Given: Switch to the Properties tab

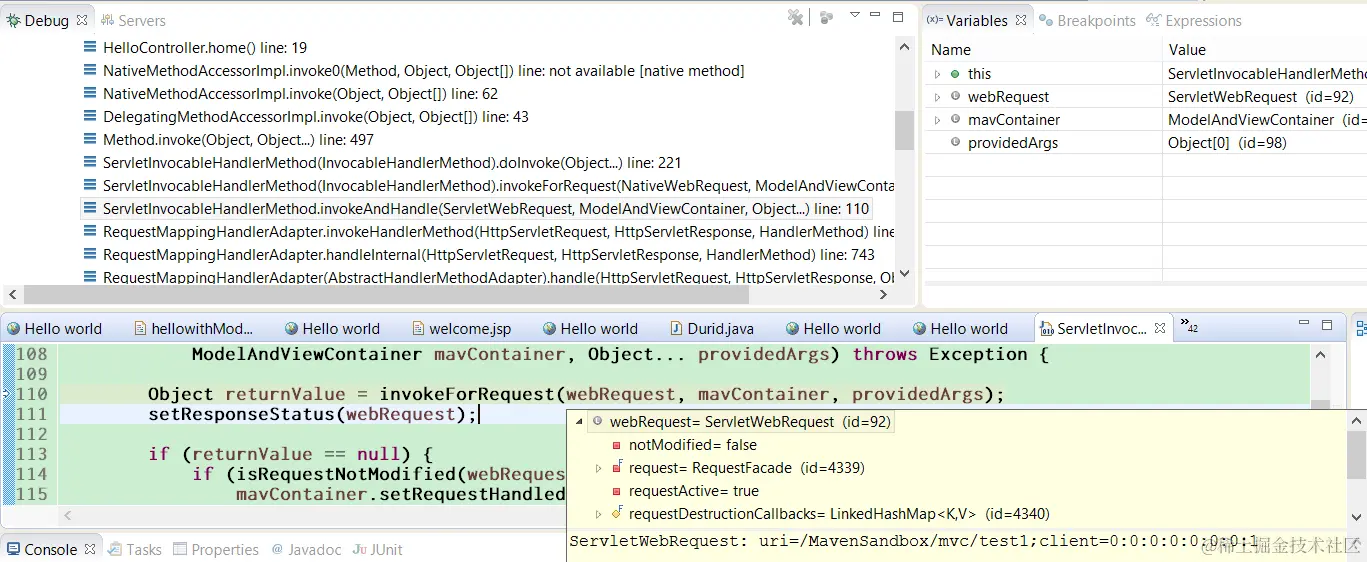Looking at the screenshot, I should pyautogui.click(x=216, y=549).
